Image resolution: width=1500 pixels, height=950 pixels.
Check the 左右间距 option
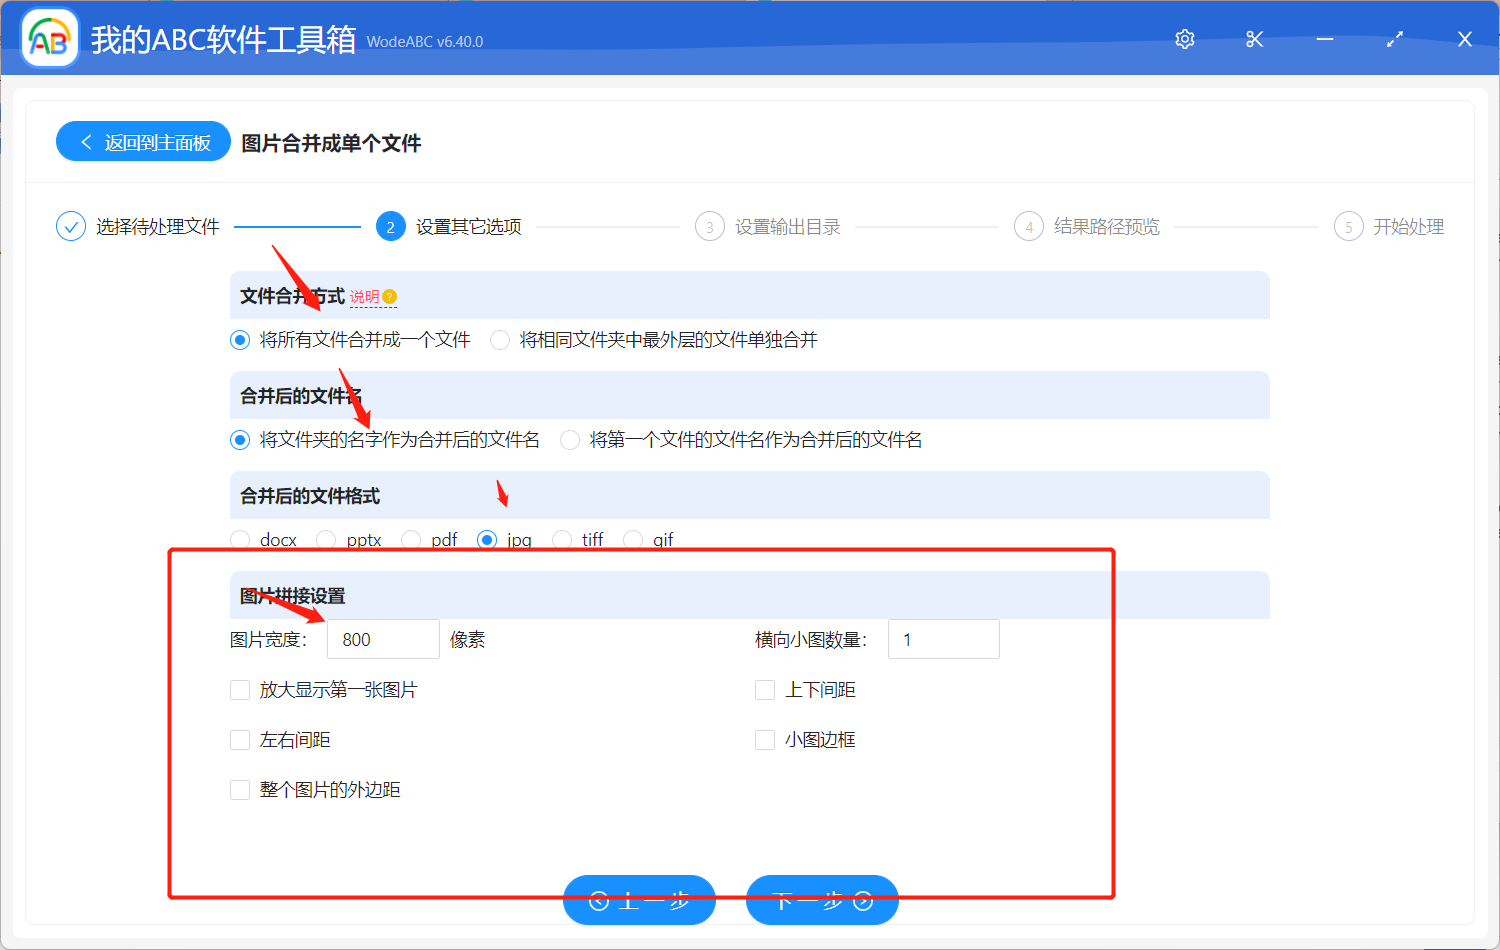[240, 740]
